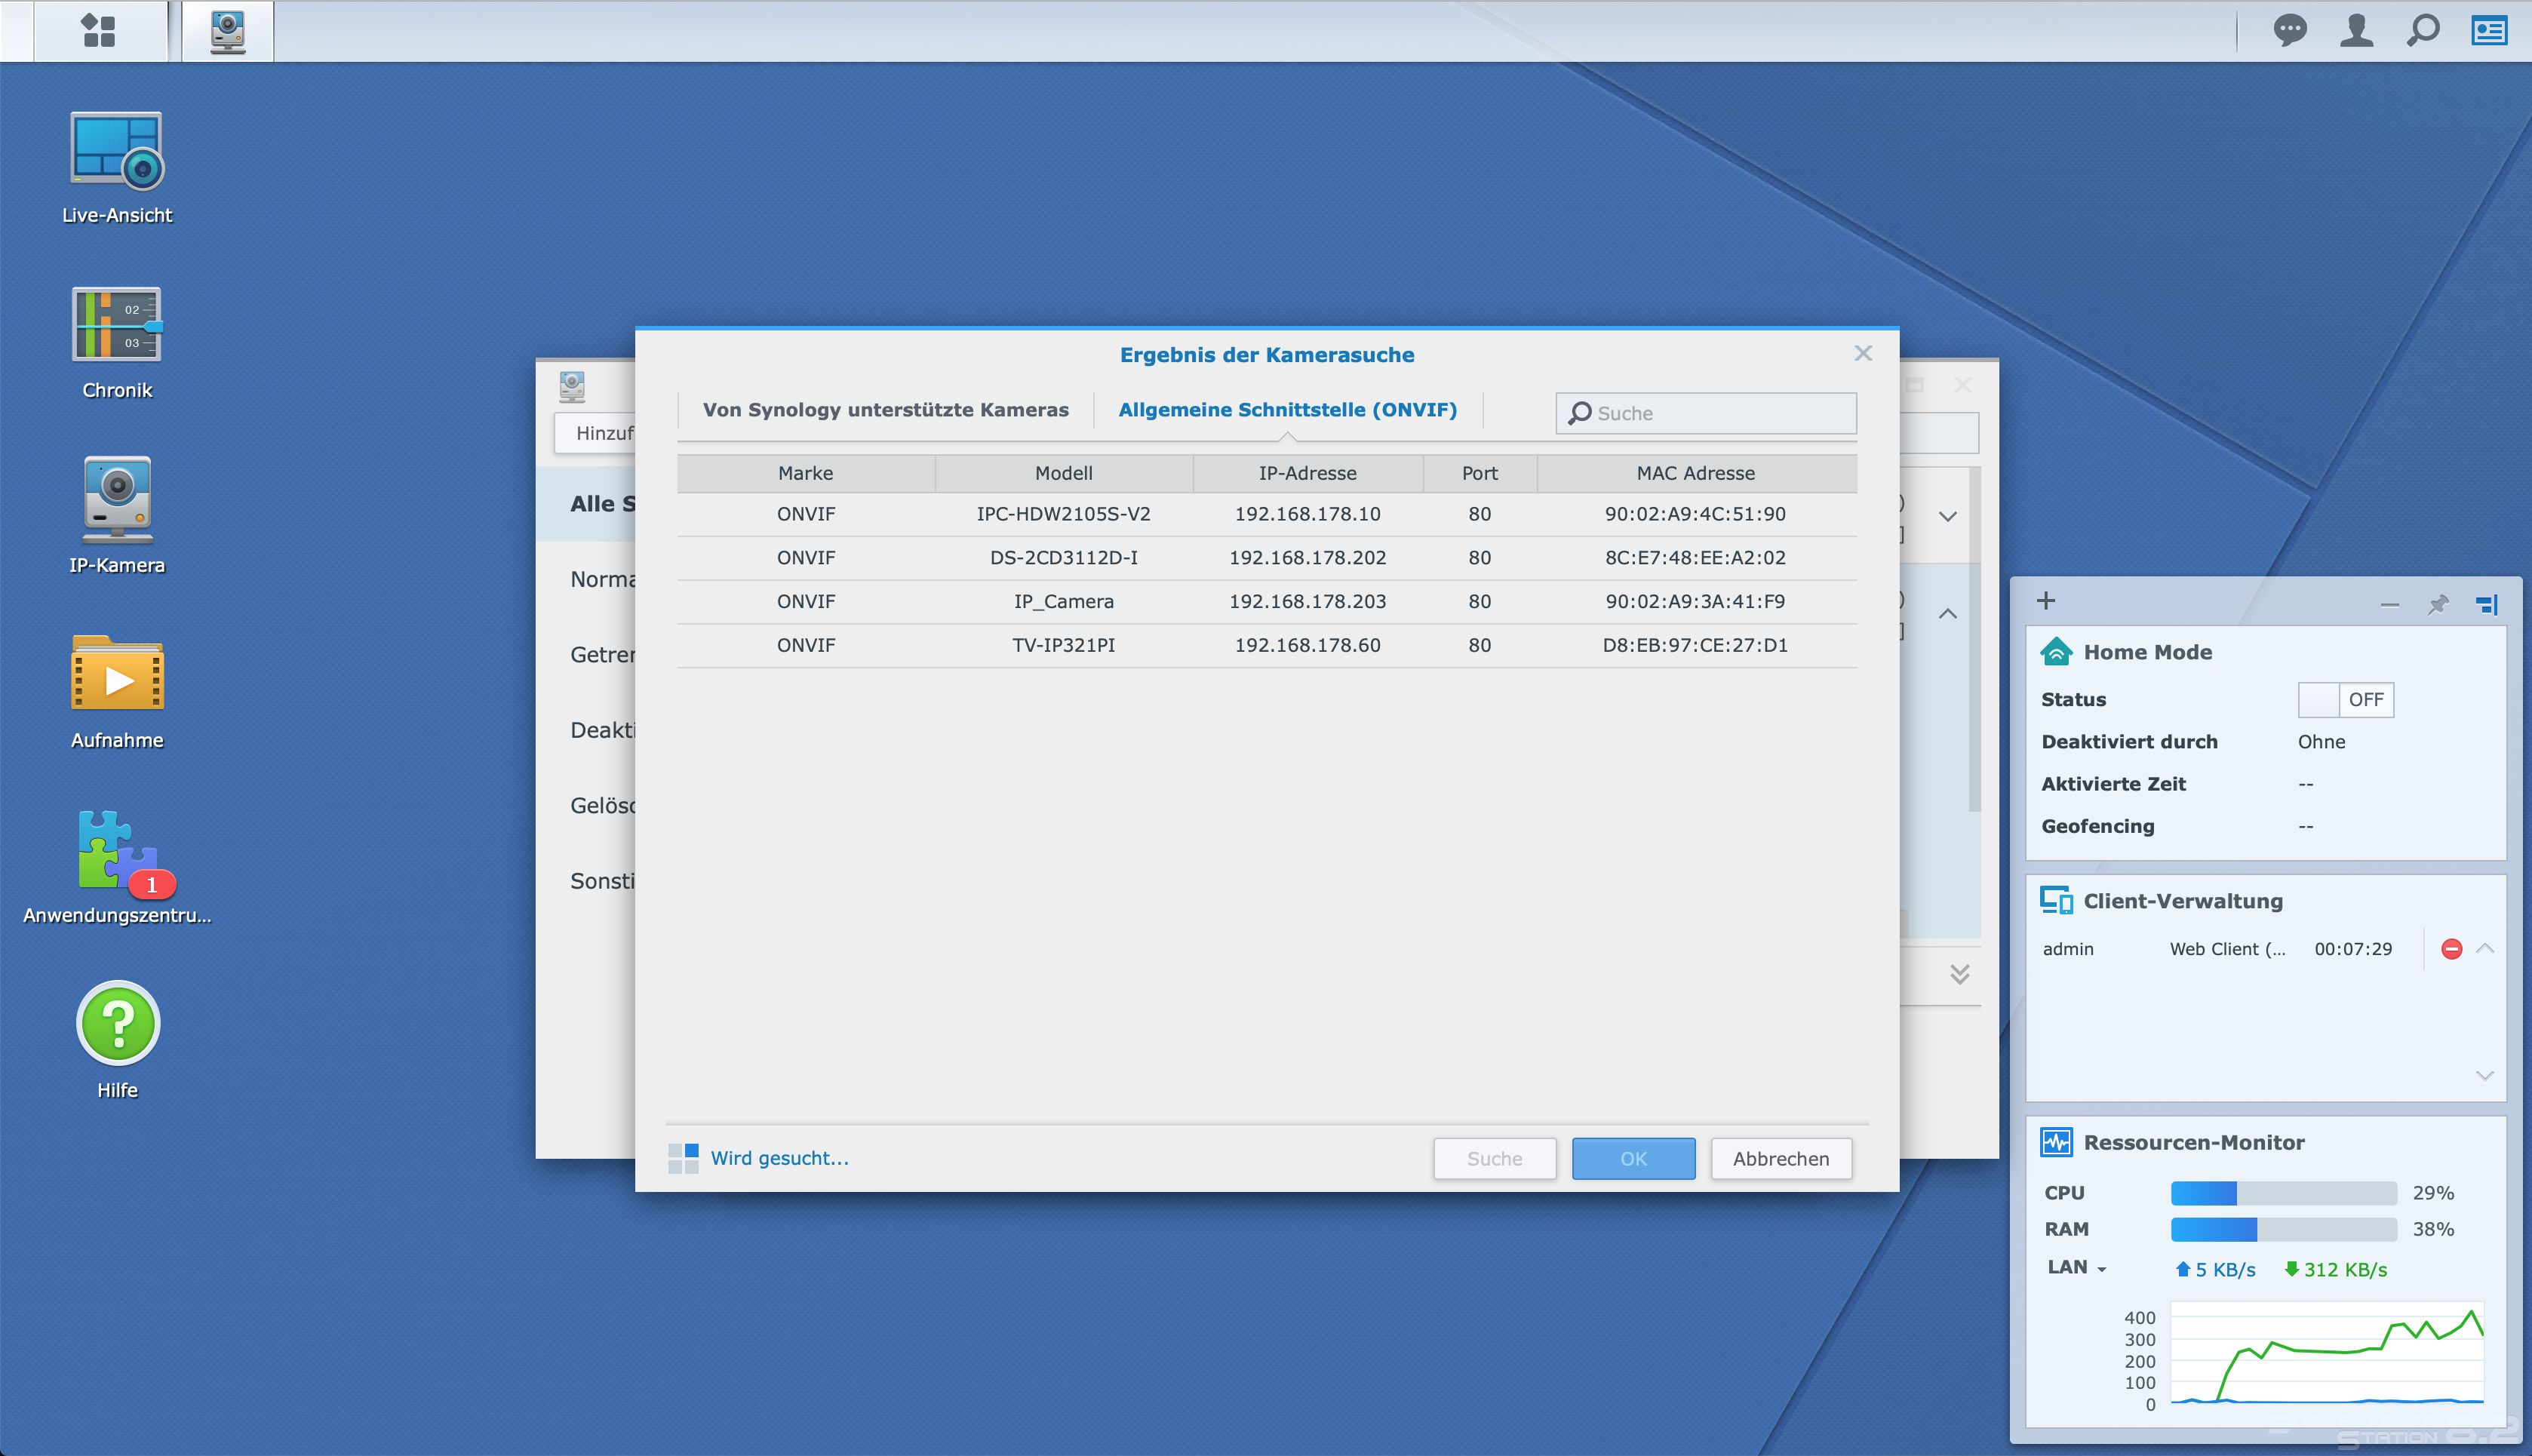
Task: Add a widget with the plus icon
Action: [2046, 600]
